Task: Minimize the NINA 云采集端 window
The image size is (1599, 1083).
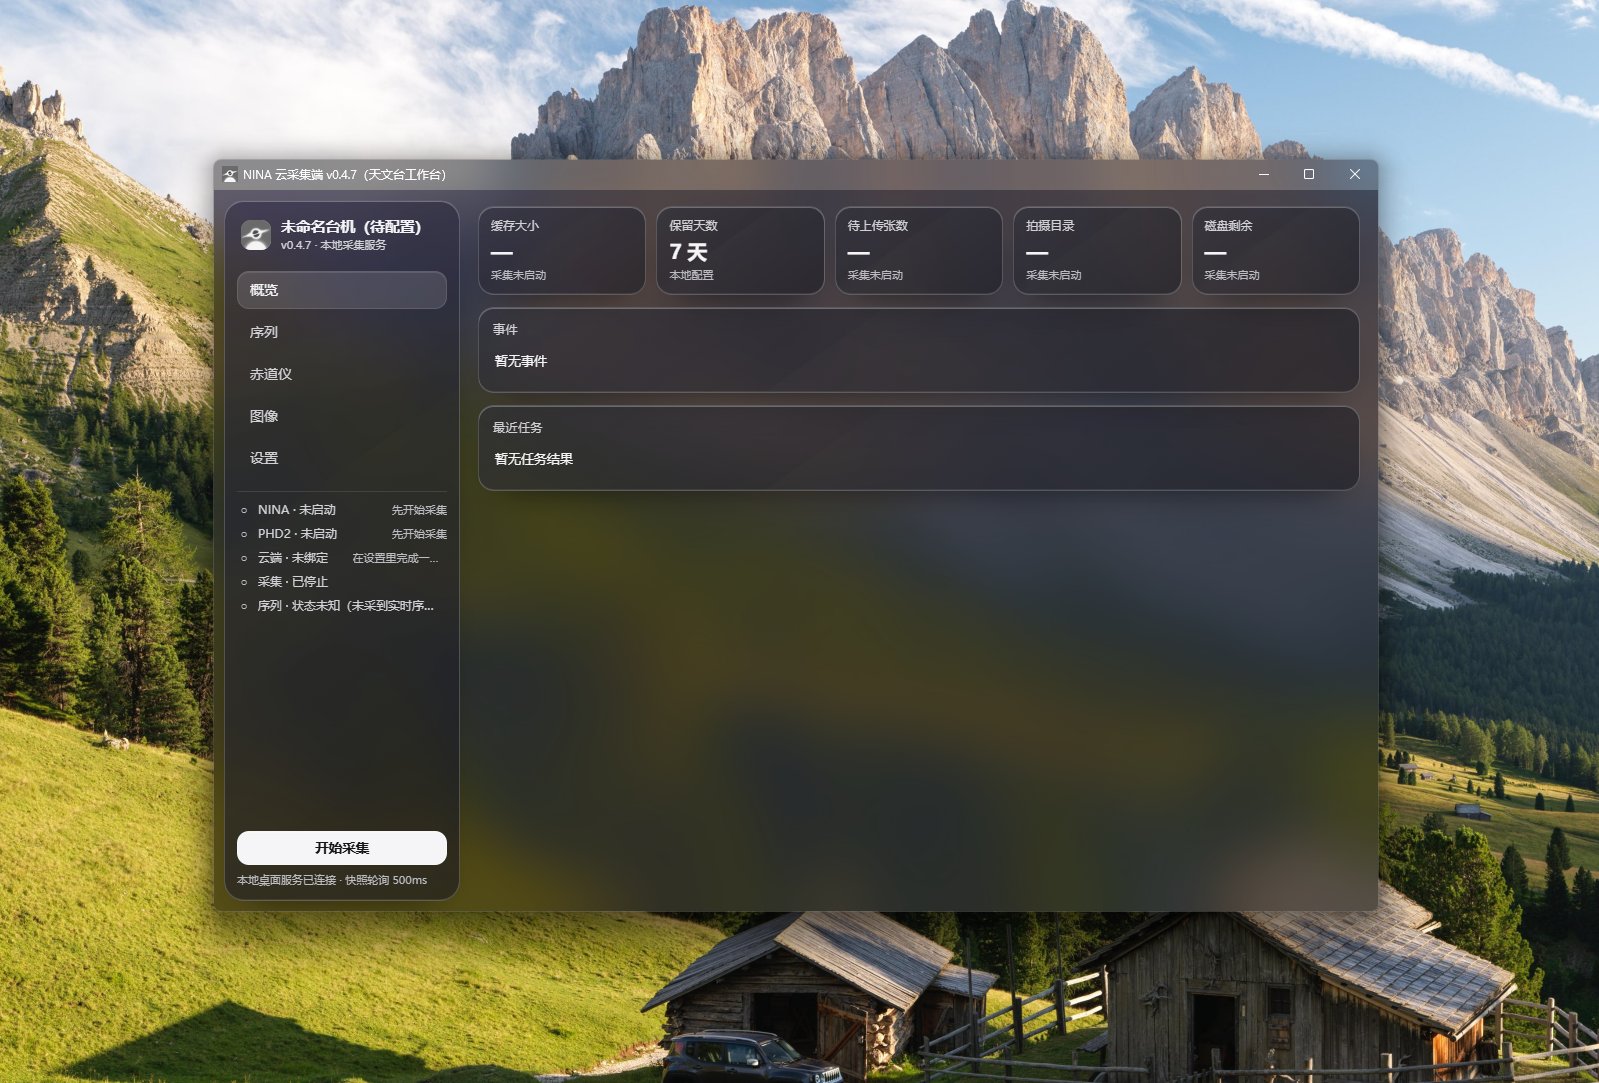Action: (x=1264, y=175)
